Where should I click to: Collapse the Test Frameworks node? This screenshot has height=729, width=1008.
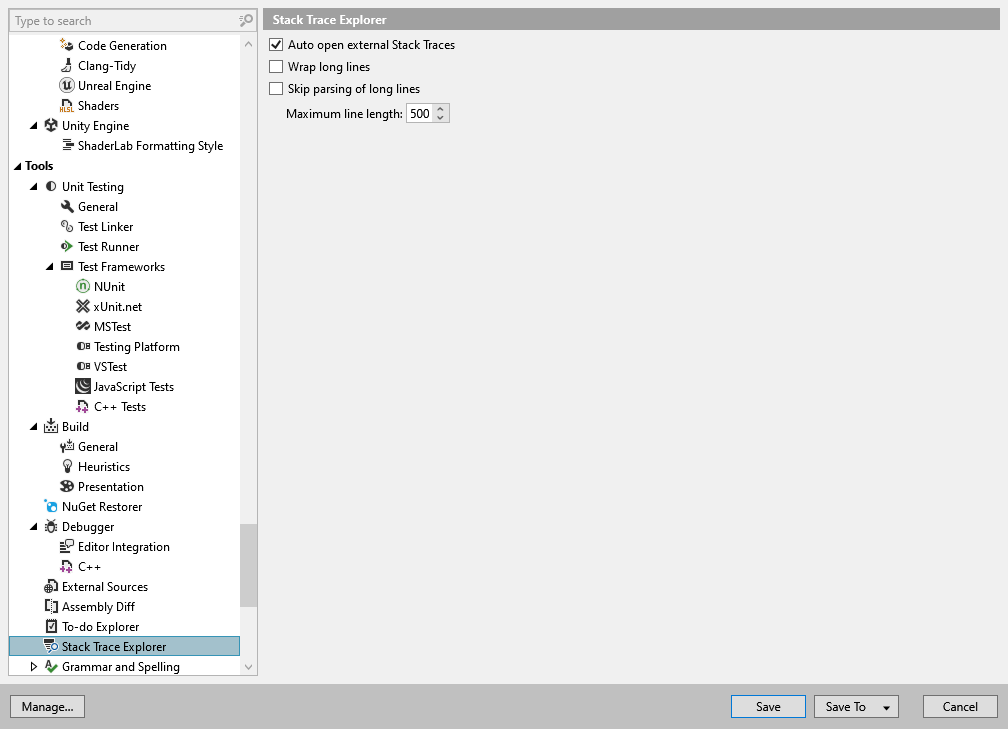click(51, 266)
